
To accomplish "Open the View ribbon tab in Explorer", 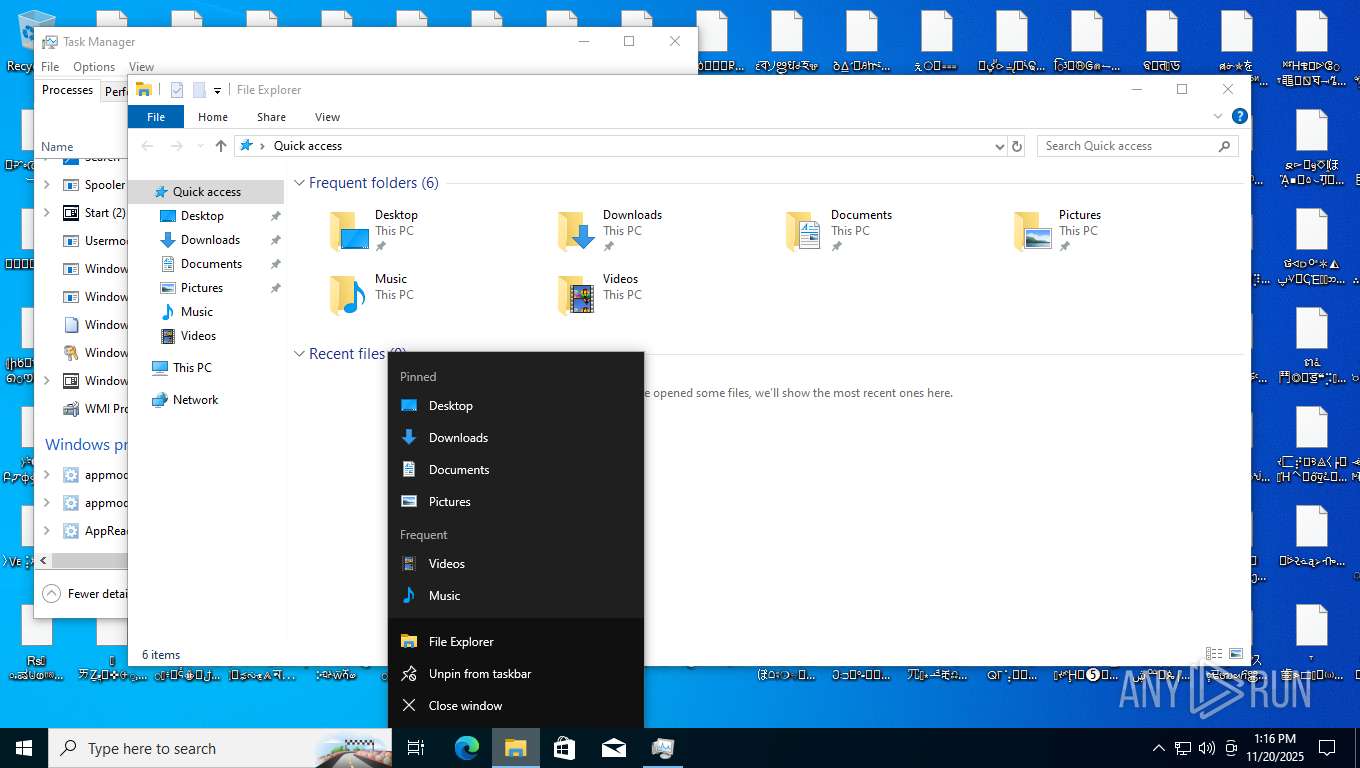I will click(327, 117).
